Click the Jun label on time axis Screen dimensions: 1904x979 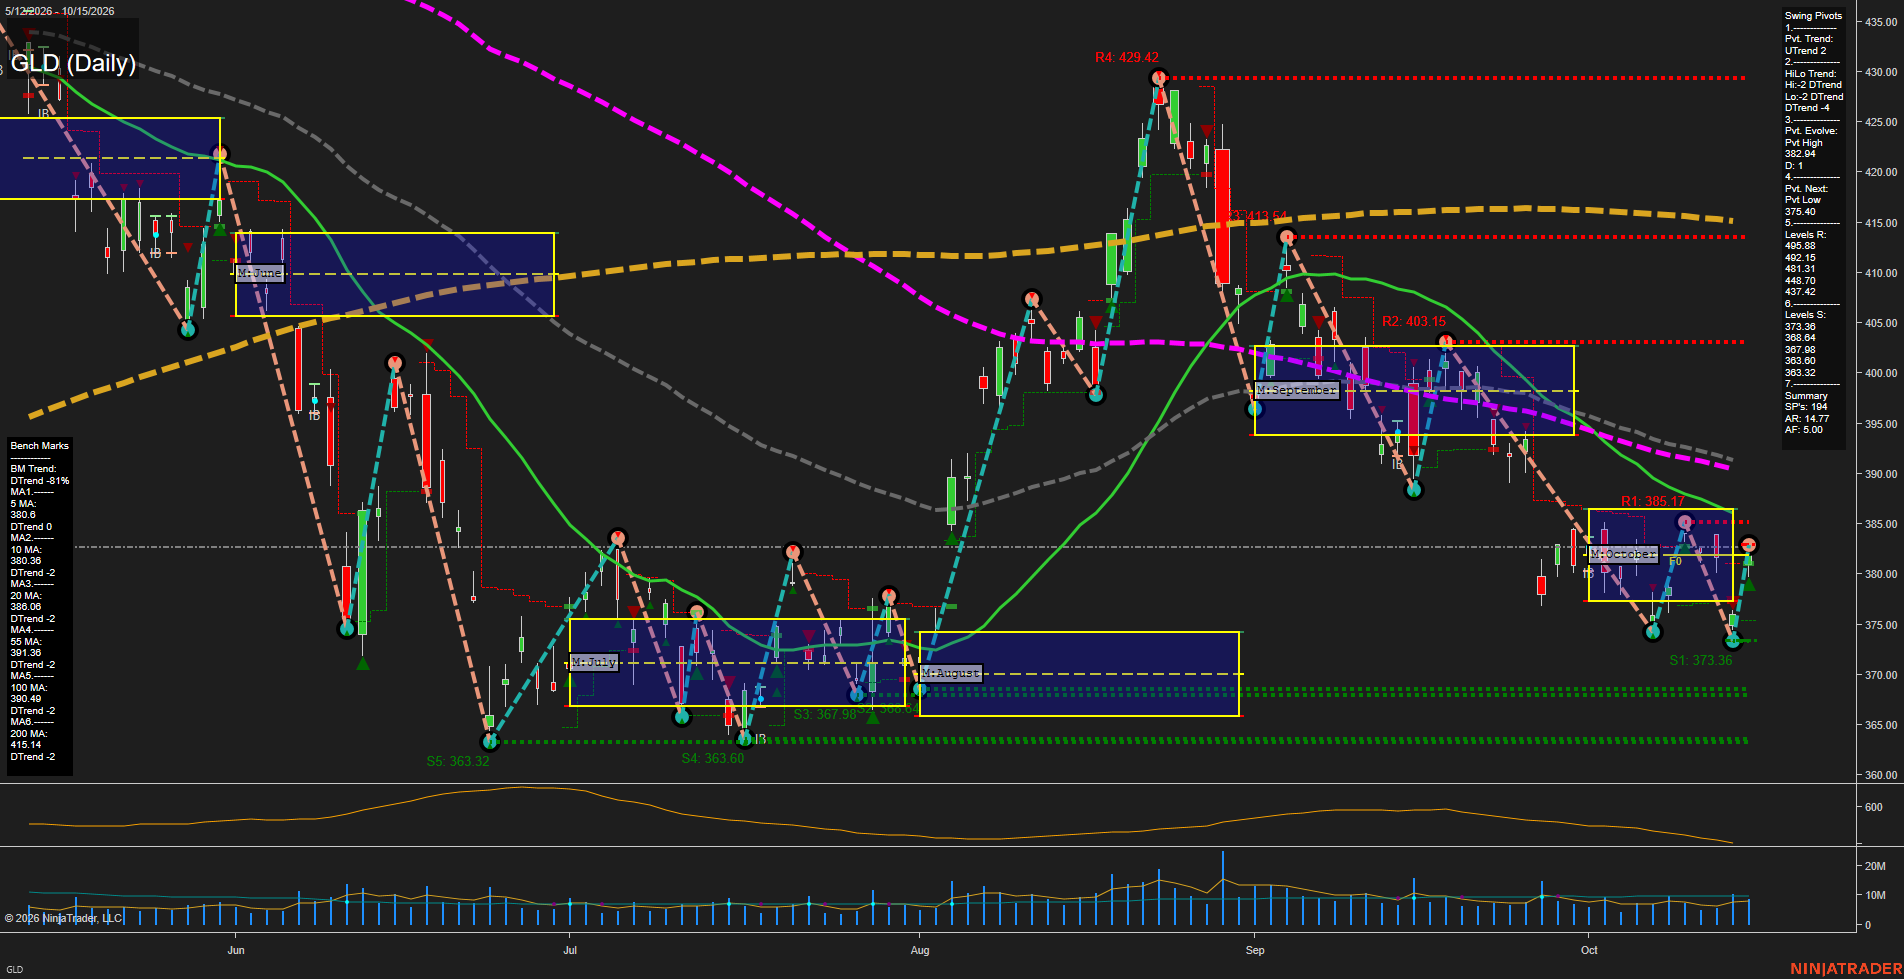(236, 950)
